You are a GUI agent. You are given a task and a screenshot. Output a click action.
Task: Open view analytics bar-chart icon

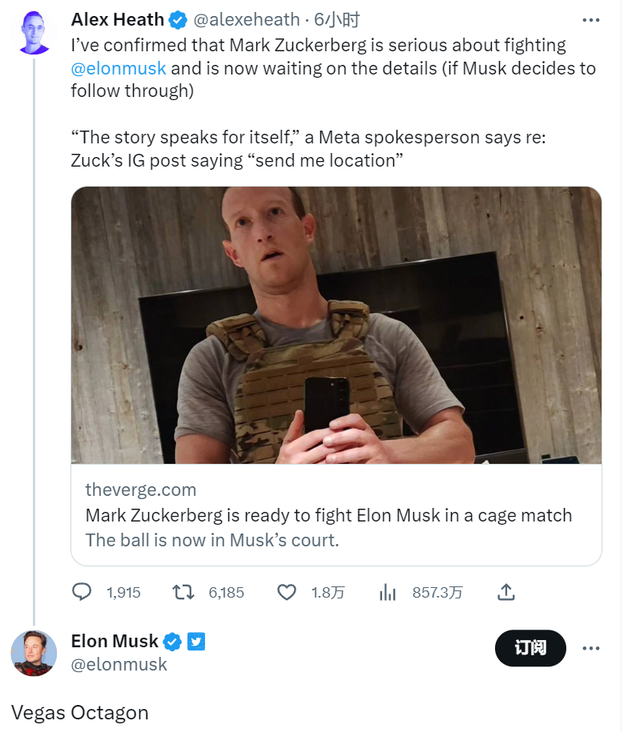[388, 592]
